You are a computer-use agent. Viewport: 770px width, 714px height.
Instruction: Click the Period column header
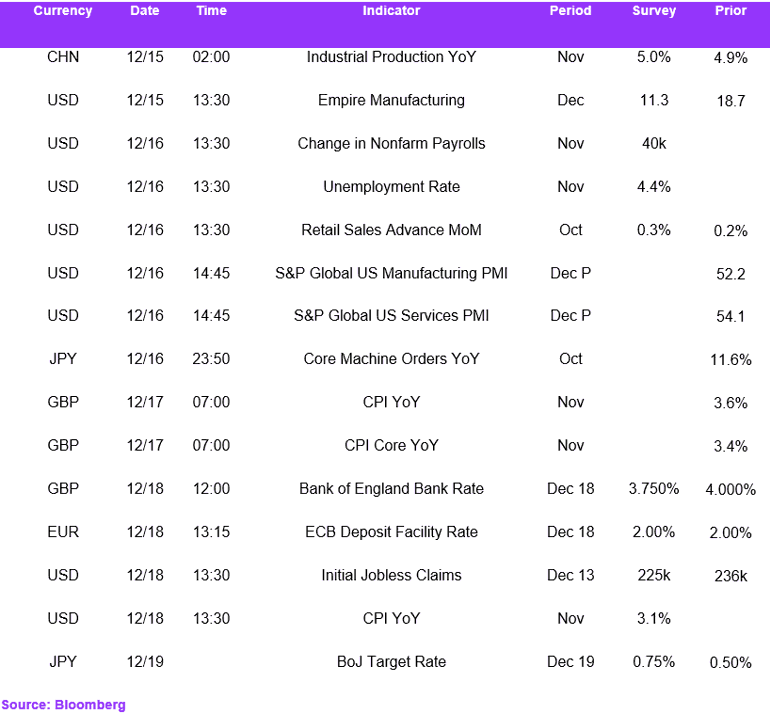click(x=570, y=11)
